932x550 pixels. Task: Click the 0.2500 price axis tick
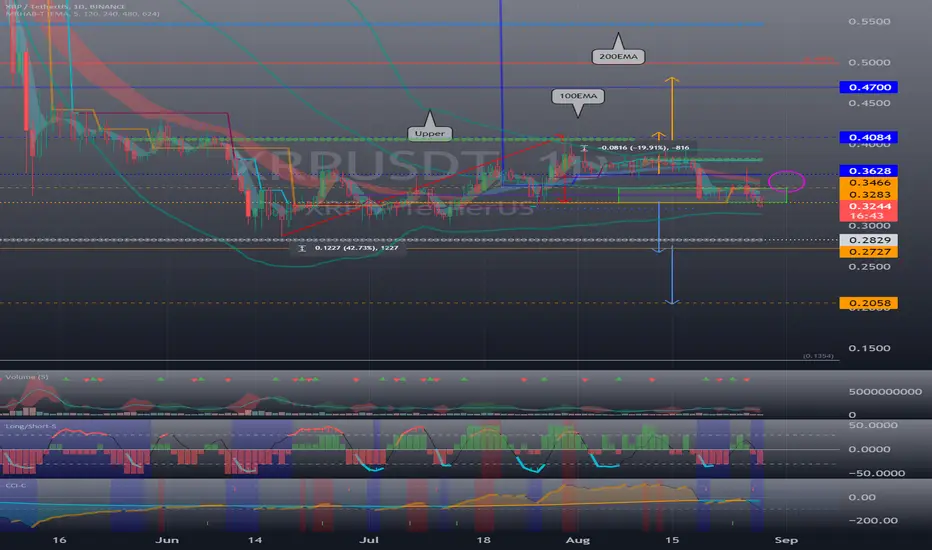869,266
